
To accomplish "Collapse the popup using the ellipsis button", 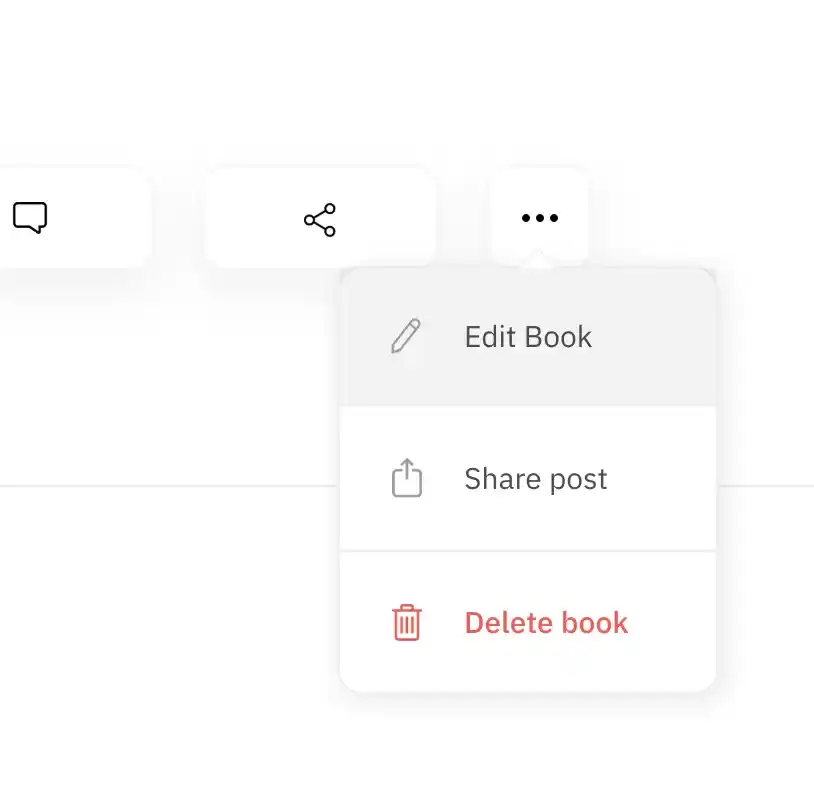I will [x=540, y=218].
